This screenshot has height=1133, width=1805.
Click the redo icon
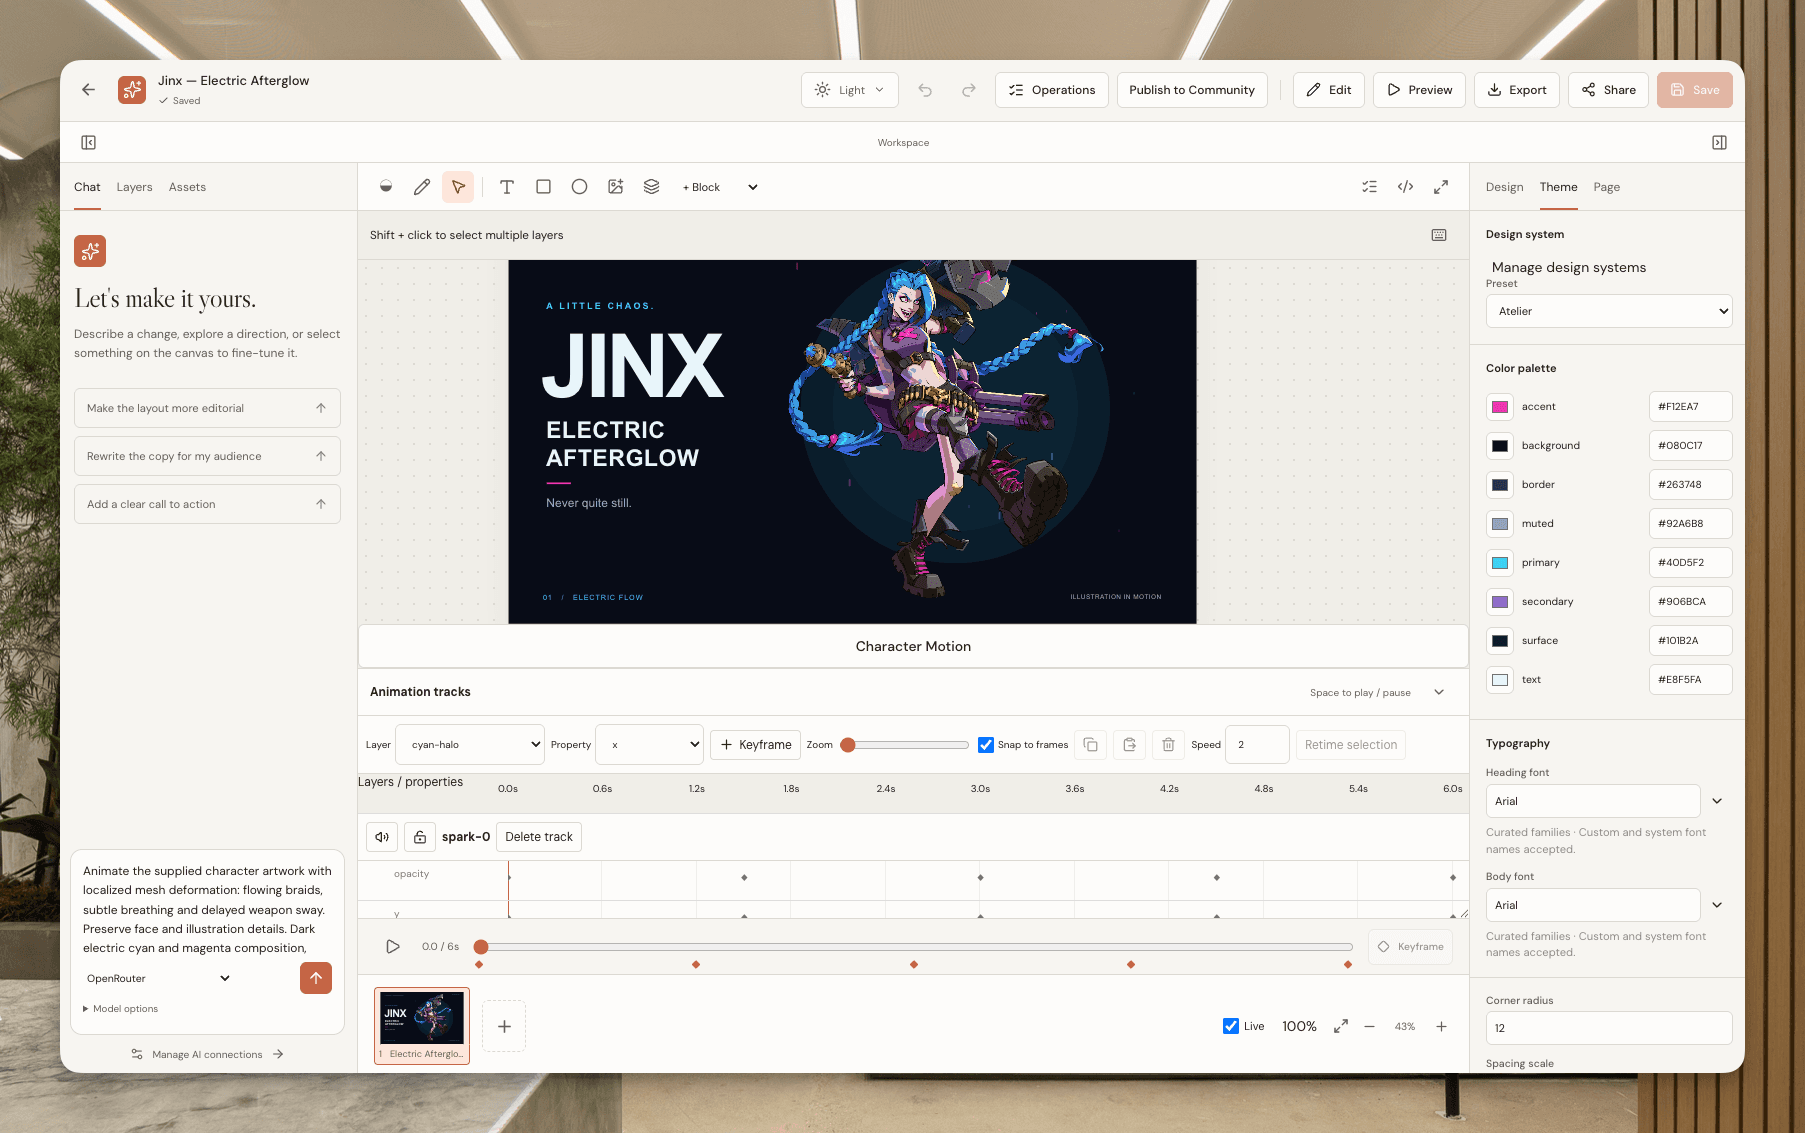tap(969, 90)
